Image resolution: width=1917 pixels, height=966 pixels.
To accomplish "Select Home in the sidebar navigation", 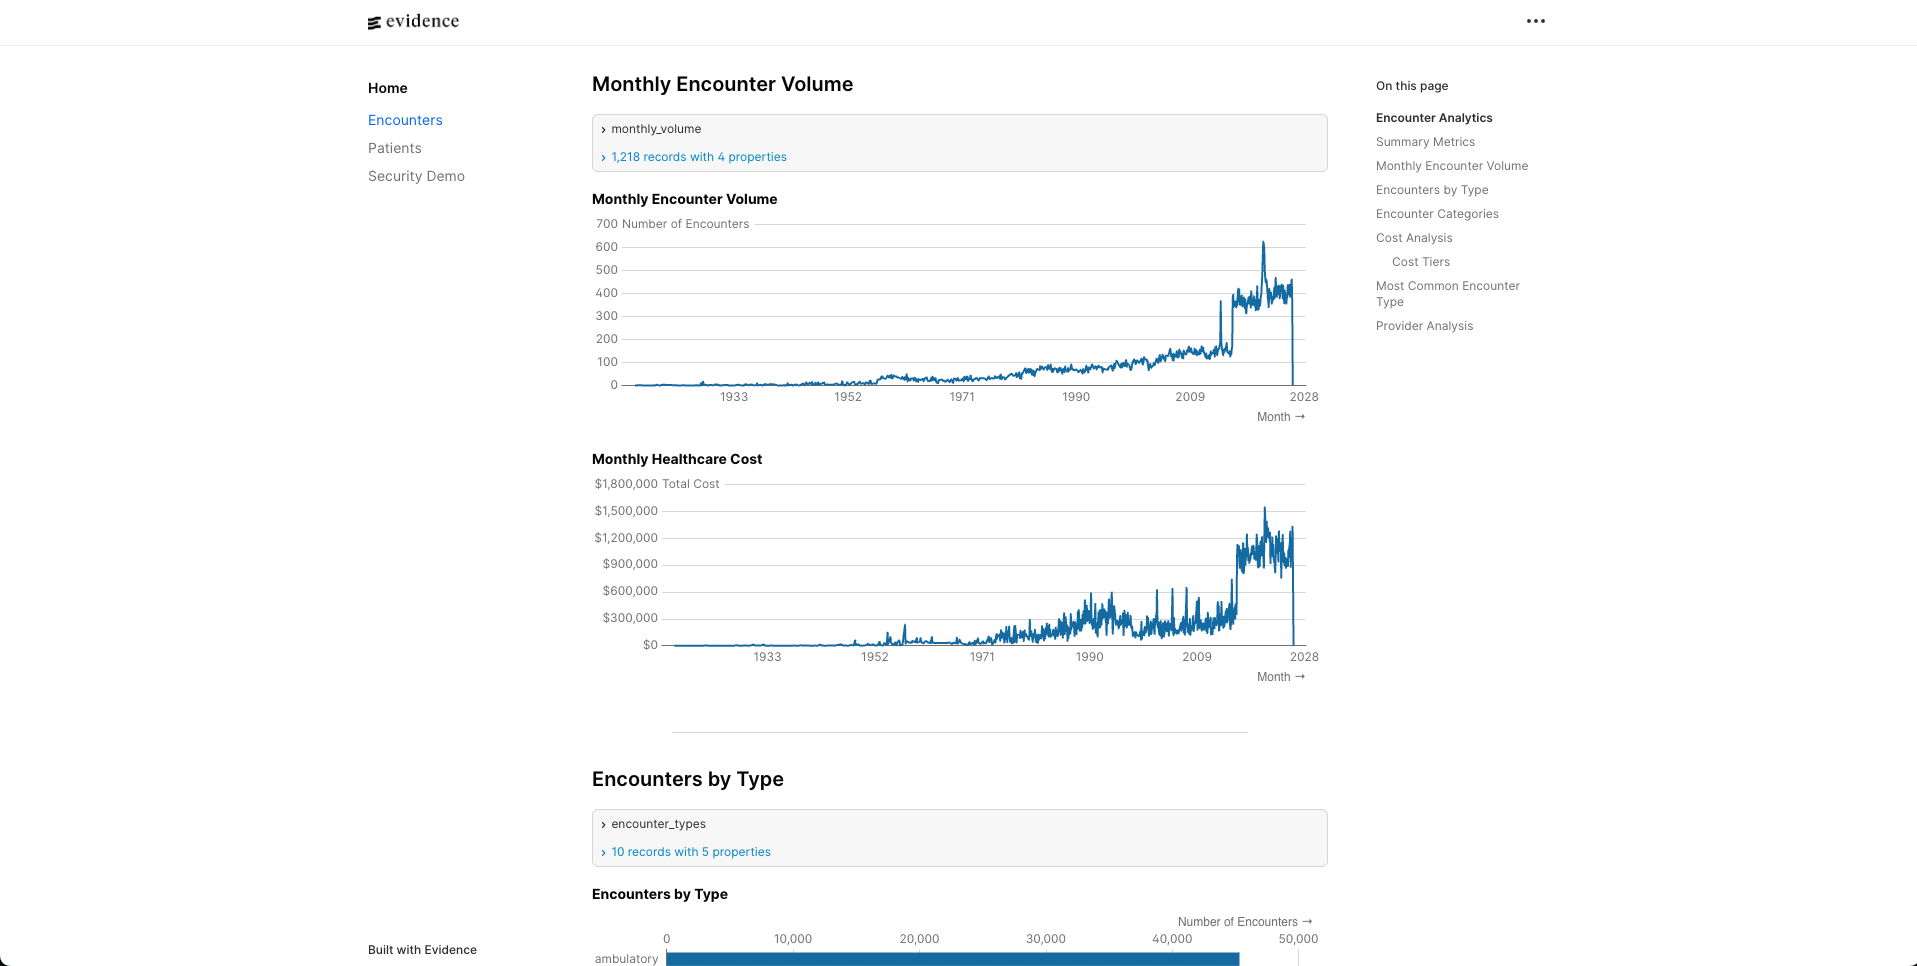I will [x=388, y=88].
